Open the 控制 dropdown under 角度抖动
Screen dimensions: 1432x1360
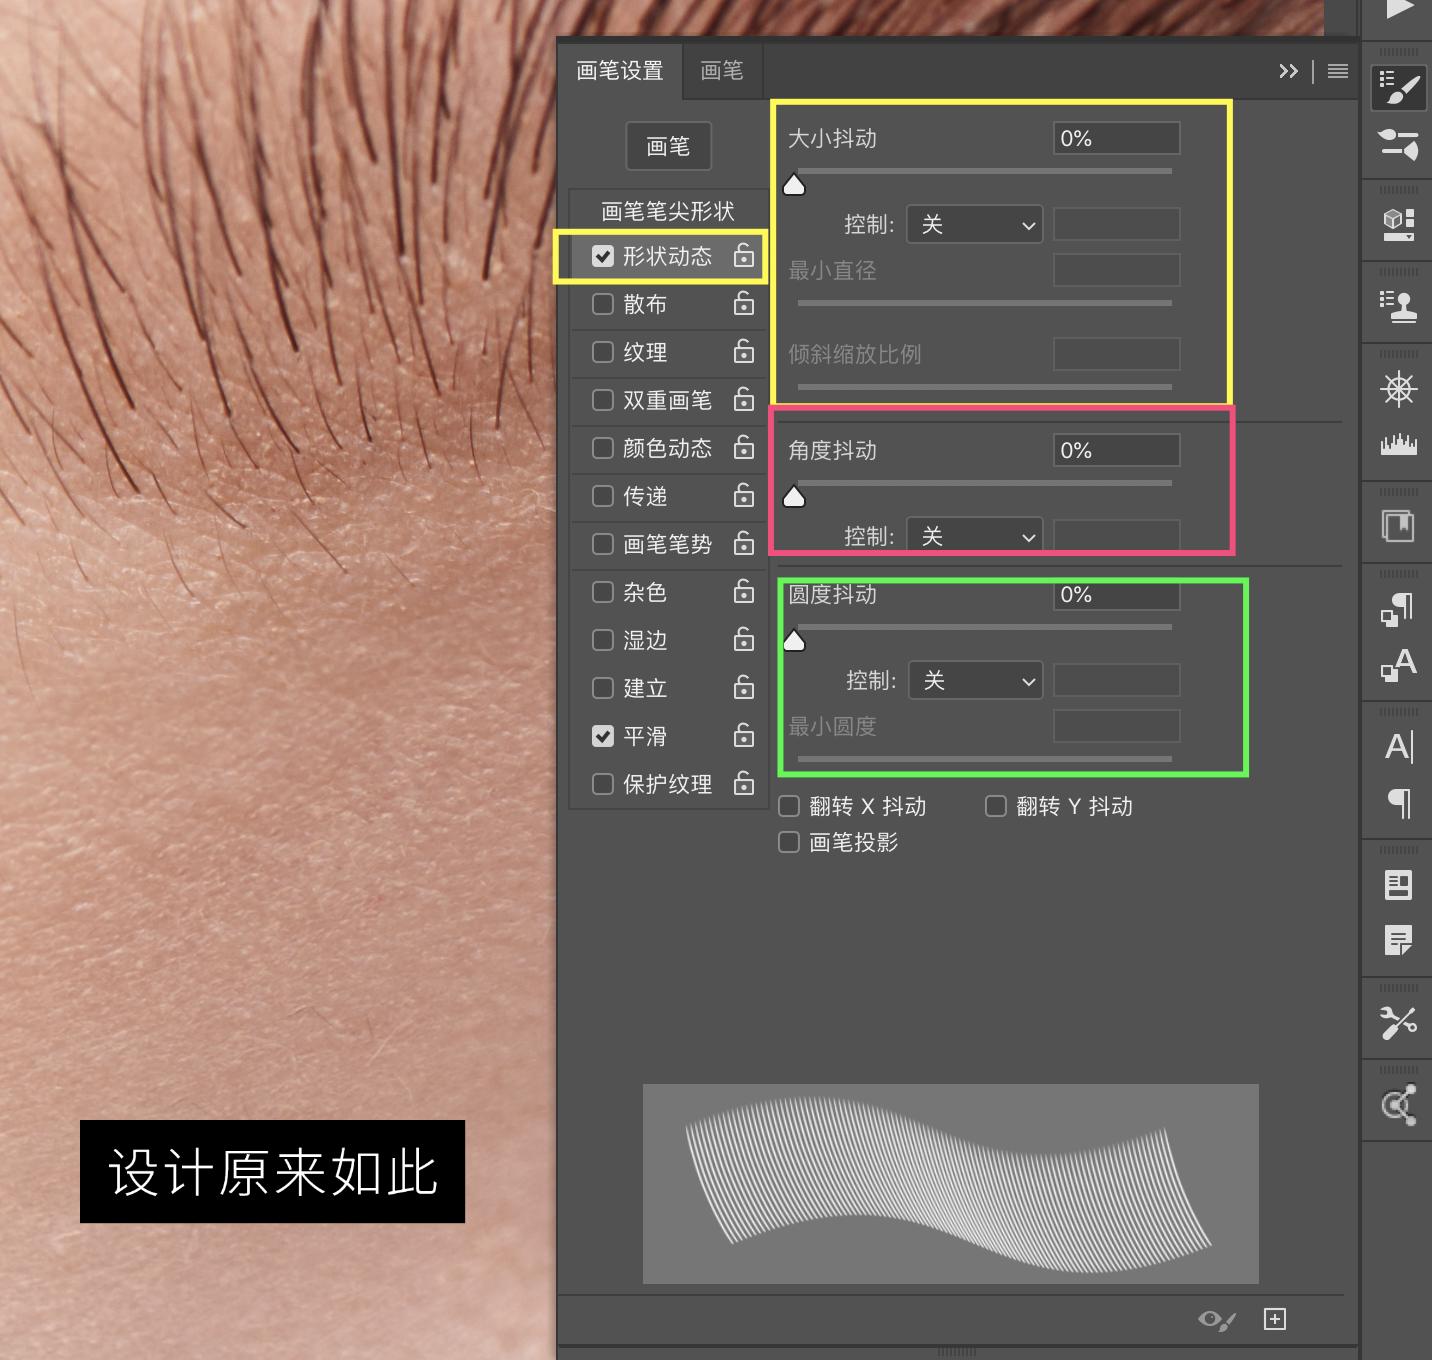point(973,535)
